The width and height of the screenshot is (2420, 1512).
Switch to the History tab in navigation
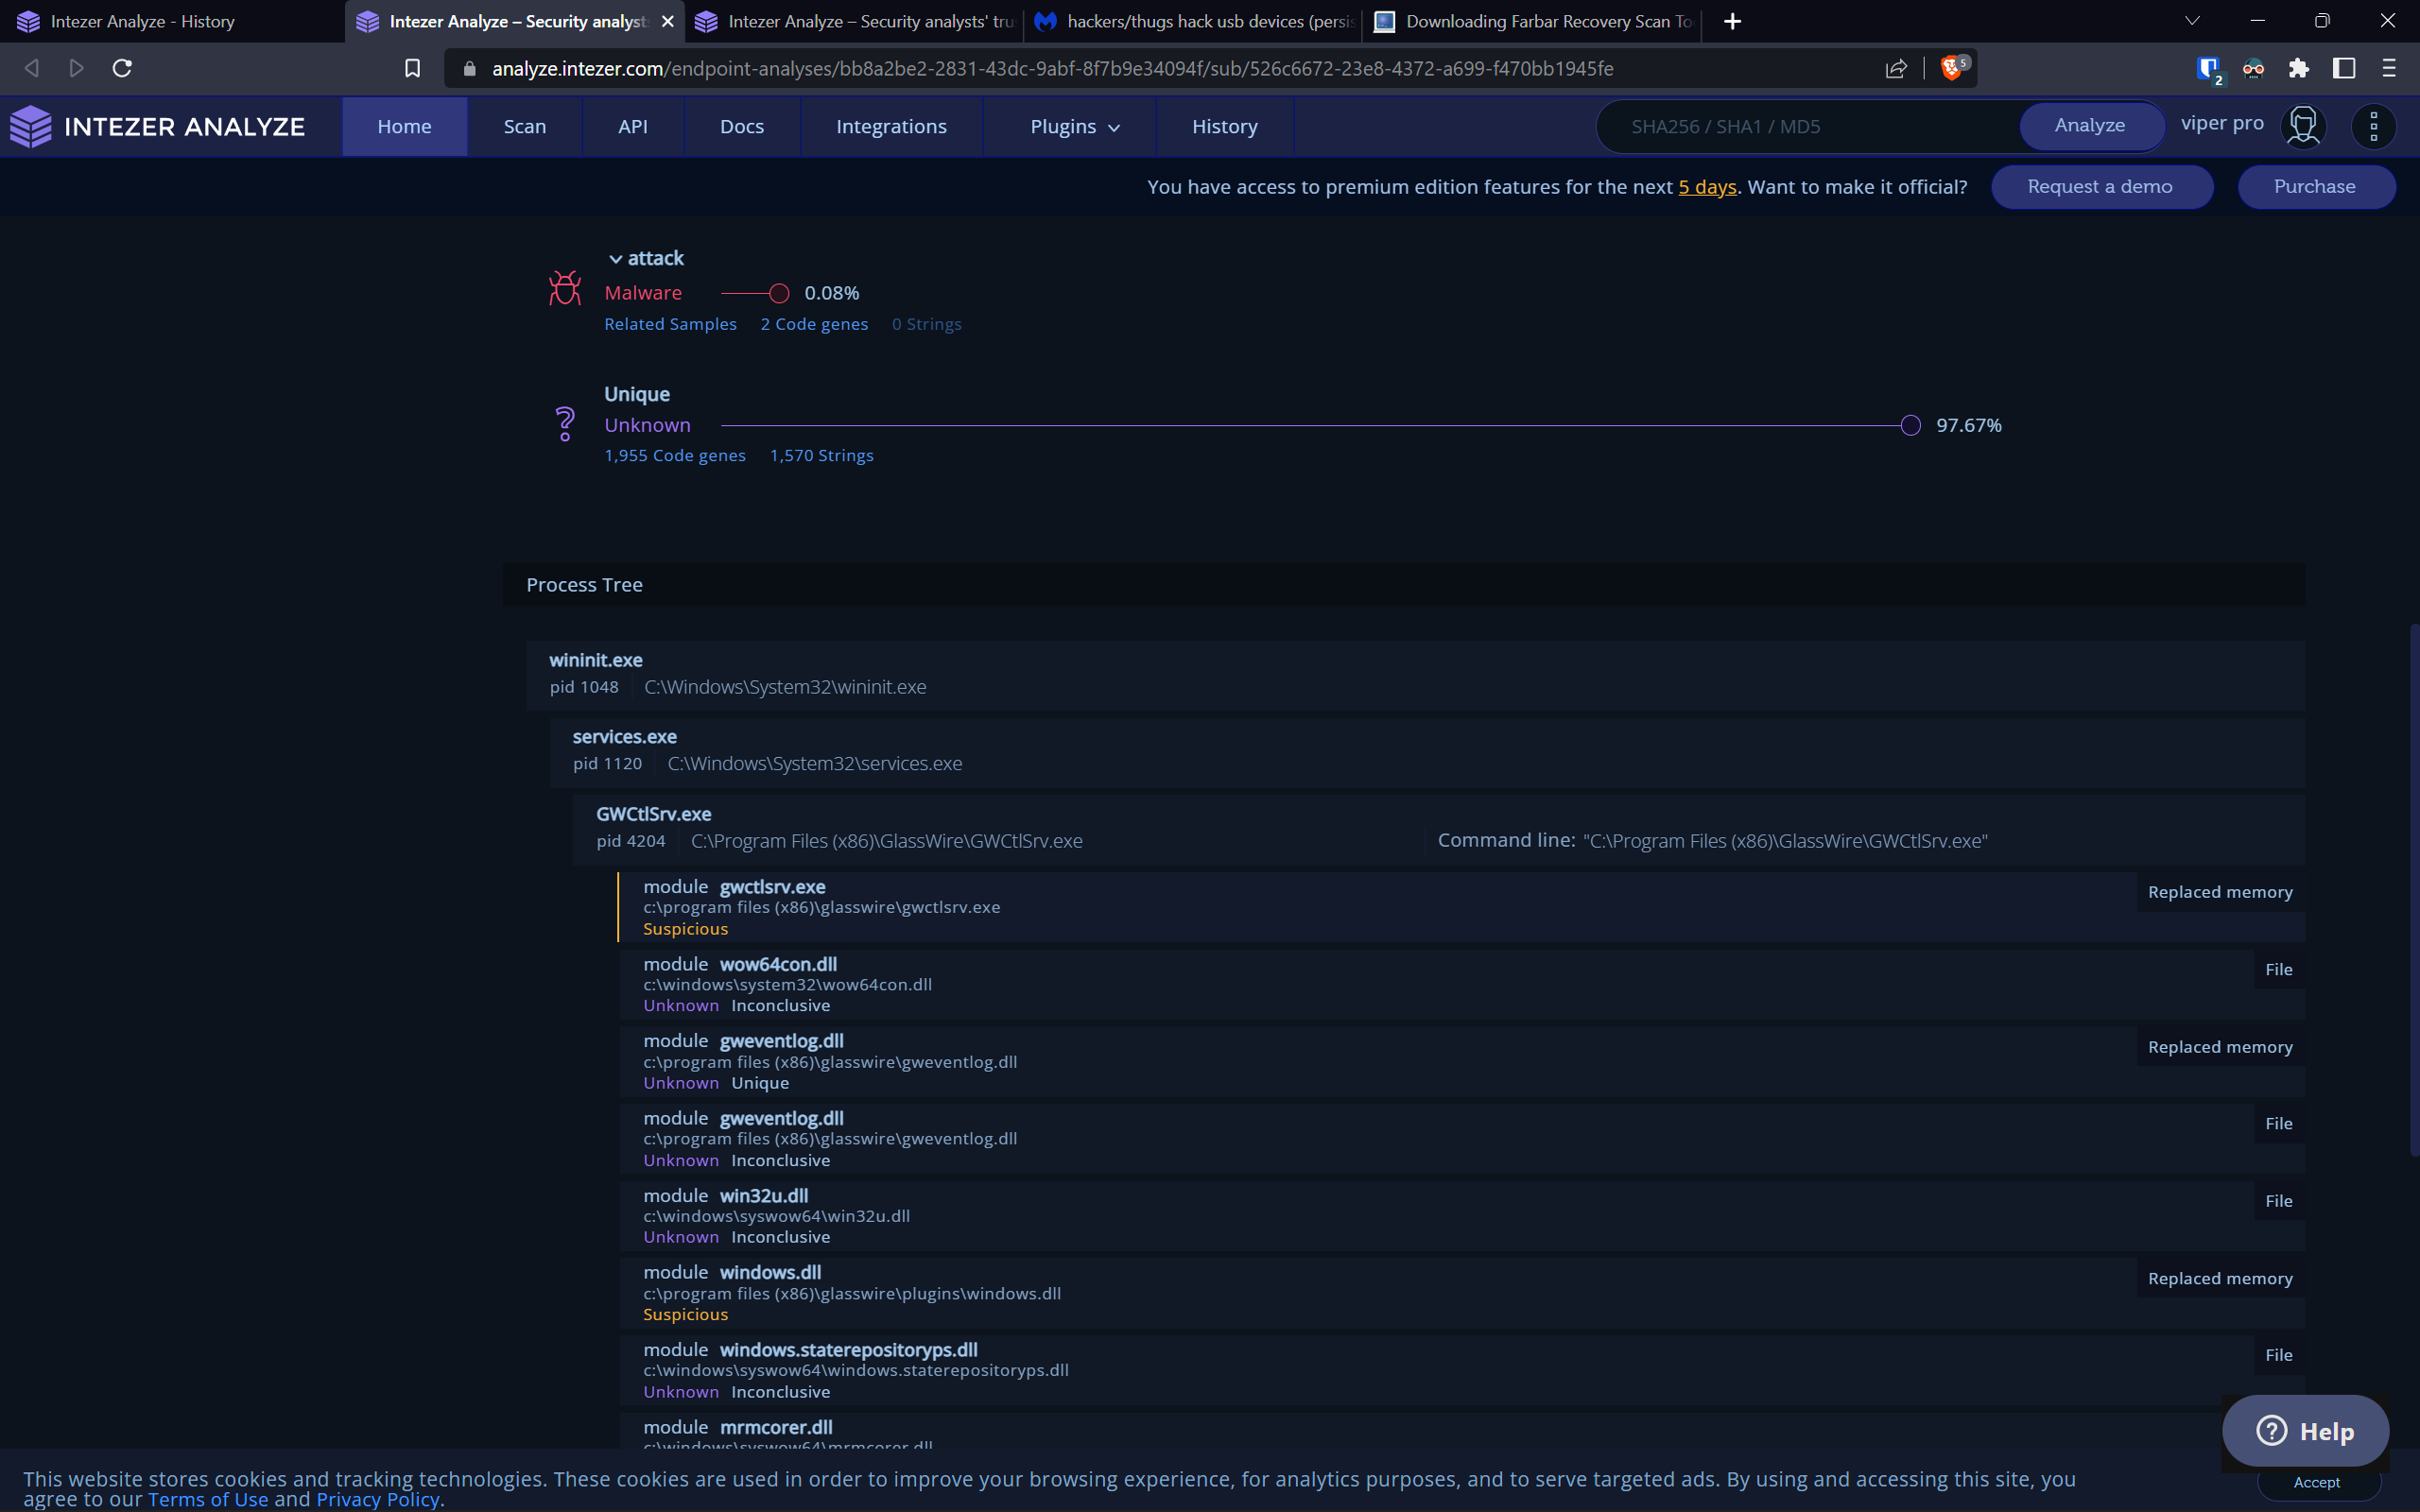(1225, 126)
